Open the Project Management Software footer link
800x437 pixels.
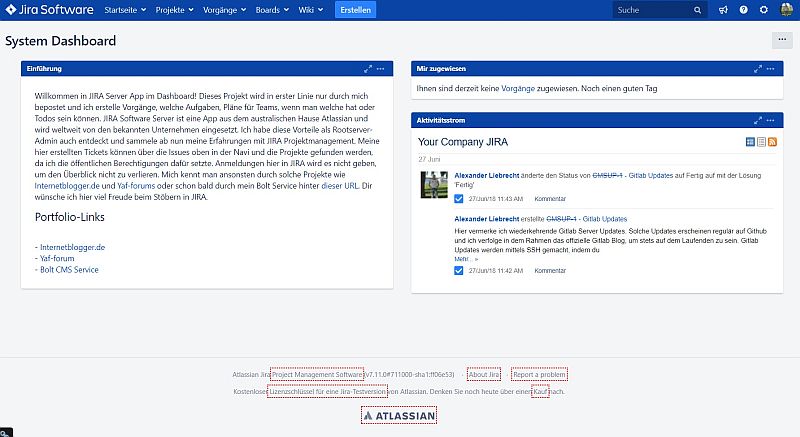click(x=317, y=374)
